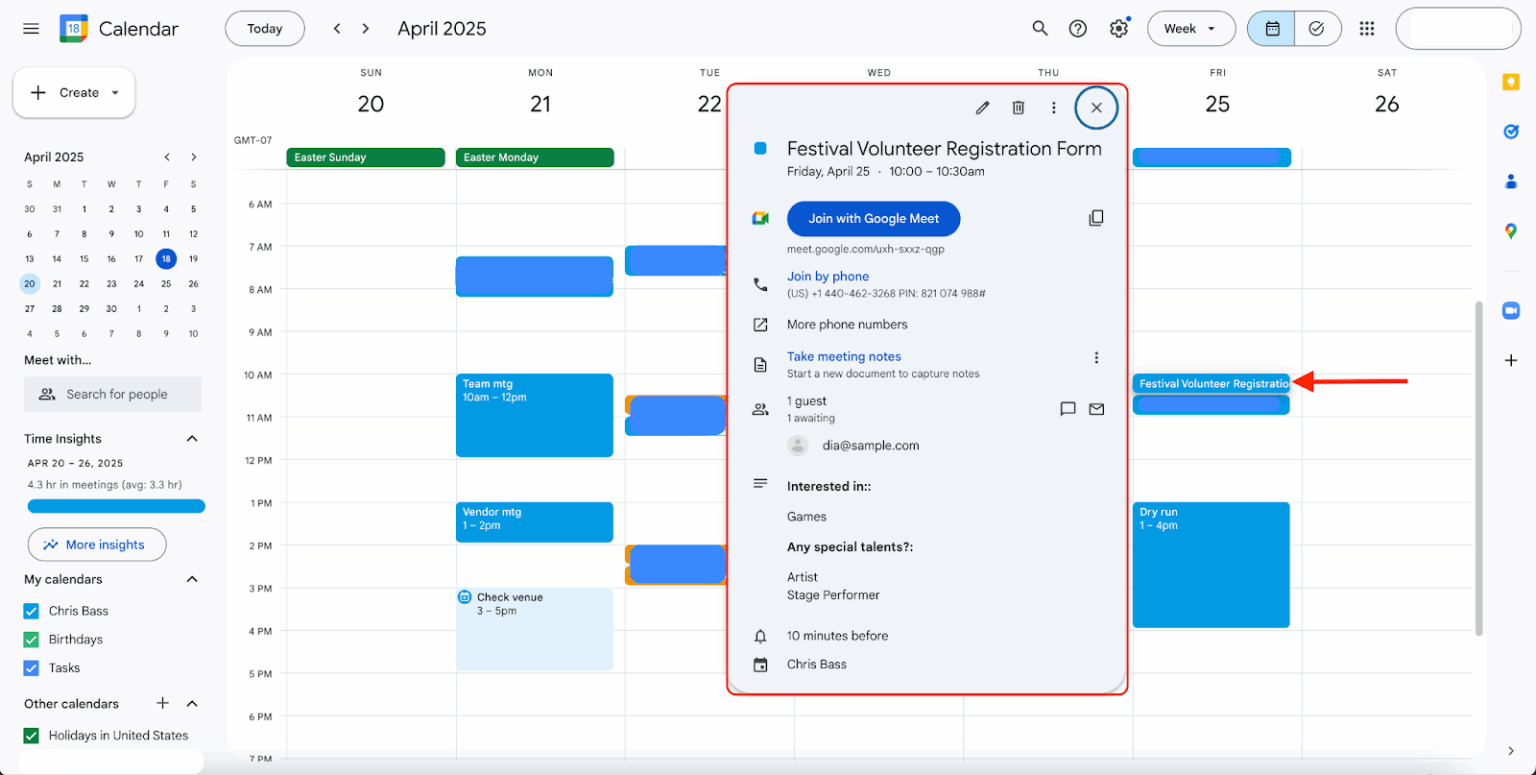Image resolution: width=1536 pixels, height=775 pixels.
Task: Disable Holidays in United States calendar
Action: pyautogui.click(x=31, y=735)
